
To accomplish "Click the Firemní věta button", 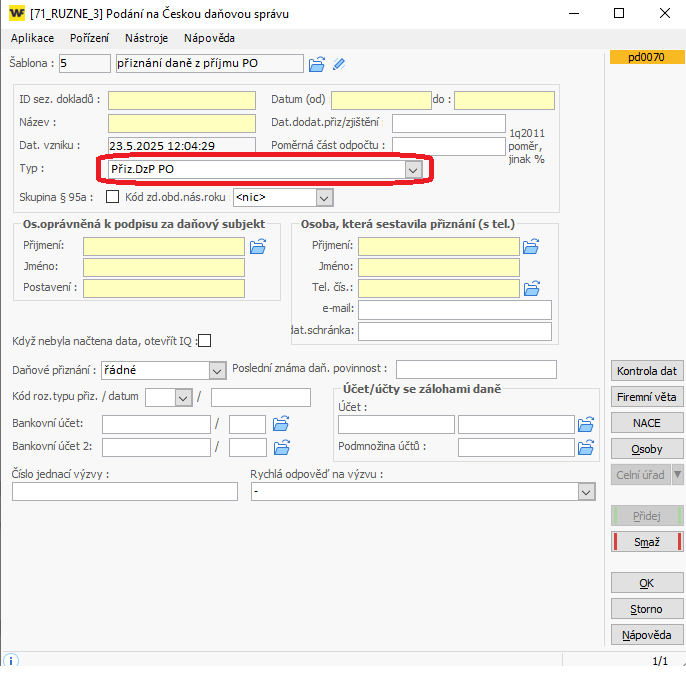I will tap(647, 397).
